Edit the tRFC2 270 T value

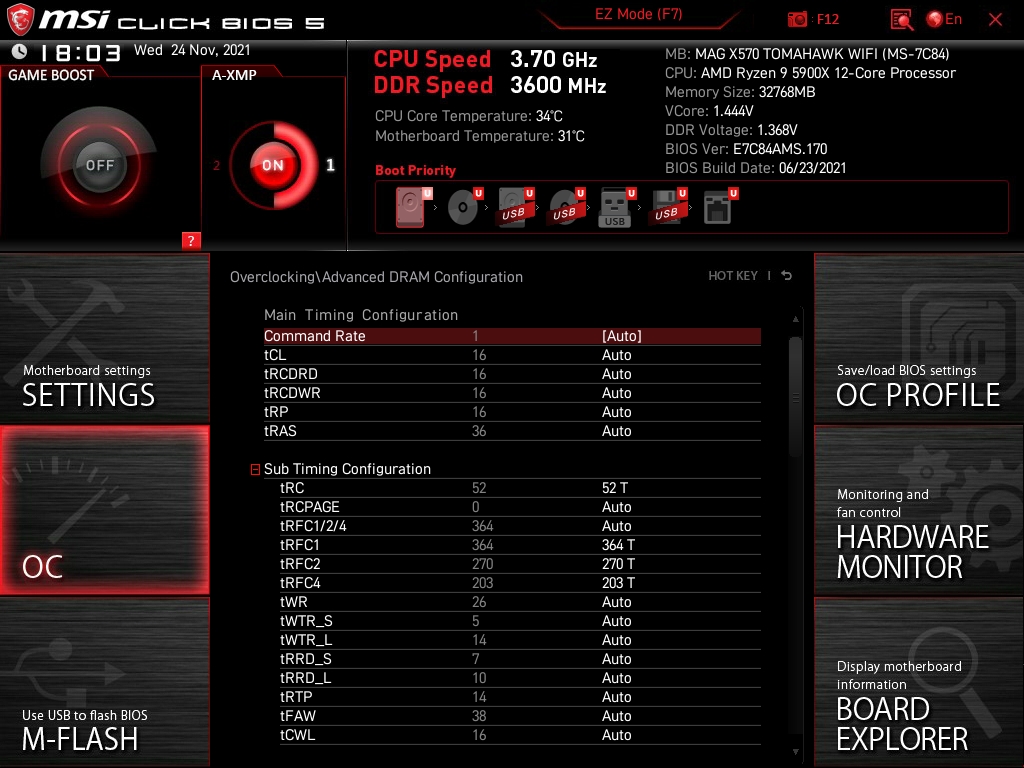point(618,564)
